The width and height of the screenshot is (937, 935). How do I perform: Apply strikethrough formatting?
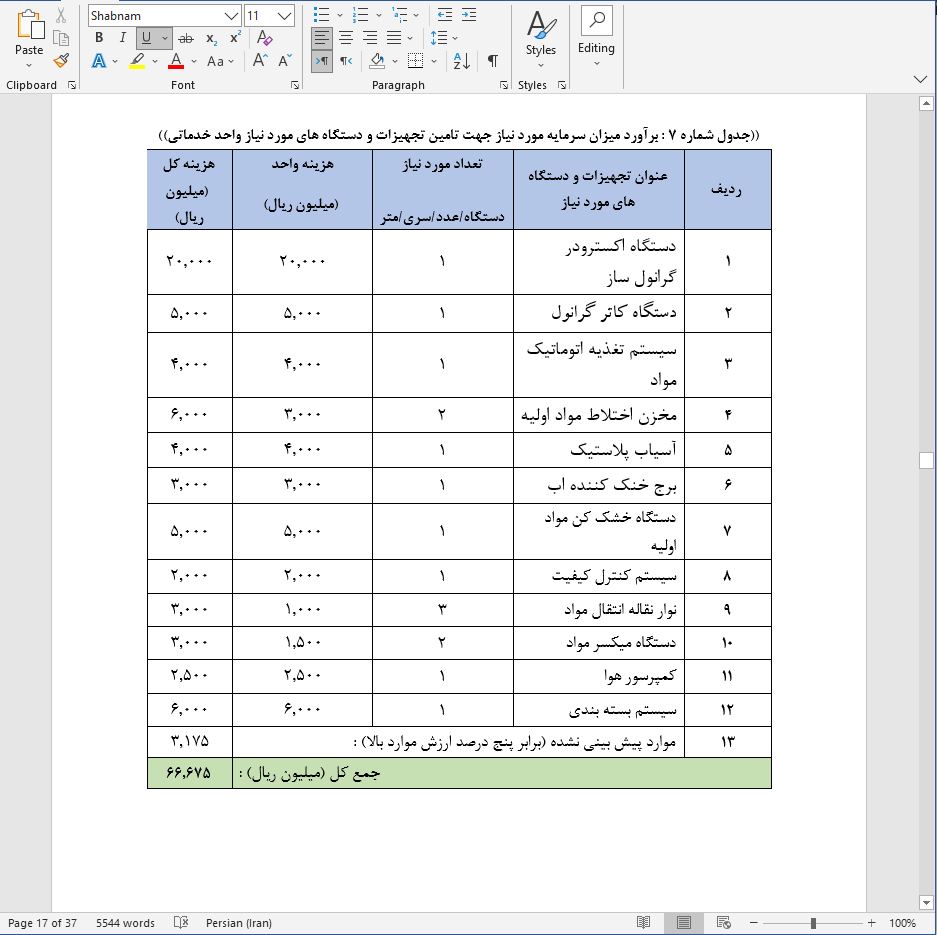point(186,38)
